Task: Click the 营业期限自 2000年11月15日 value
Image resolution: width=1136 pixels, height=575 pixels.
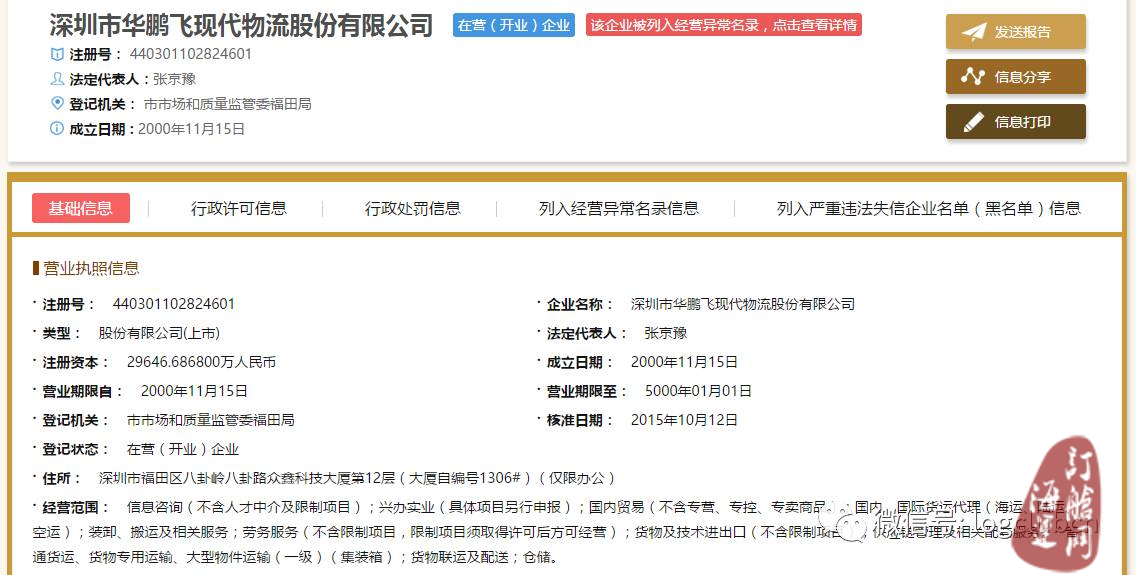Action: [194, 391]
